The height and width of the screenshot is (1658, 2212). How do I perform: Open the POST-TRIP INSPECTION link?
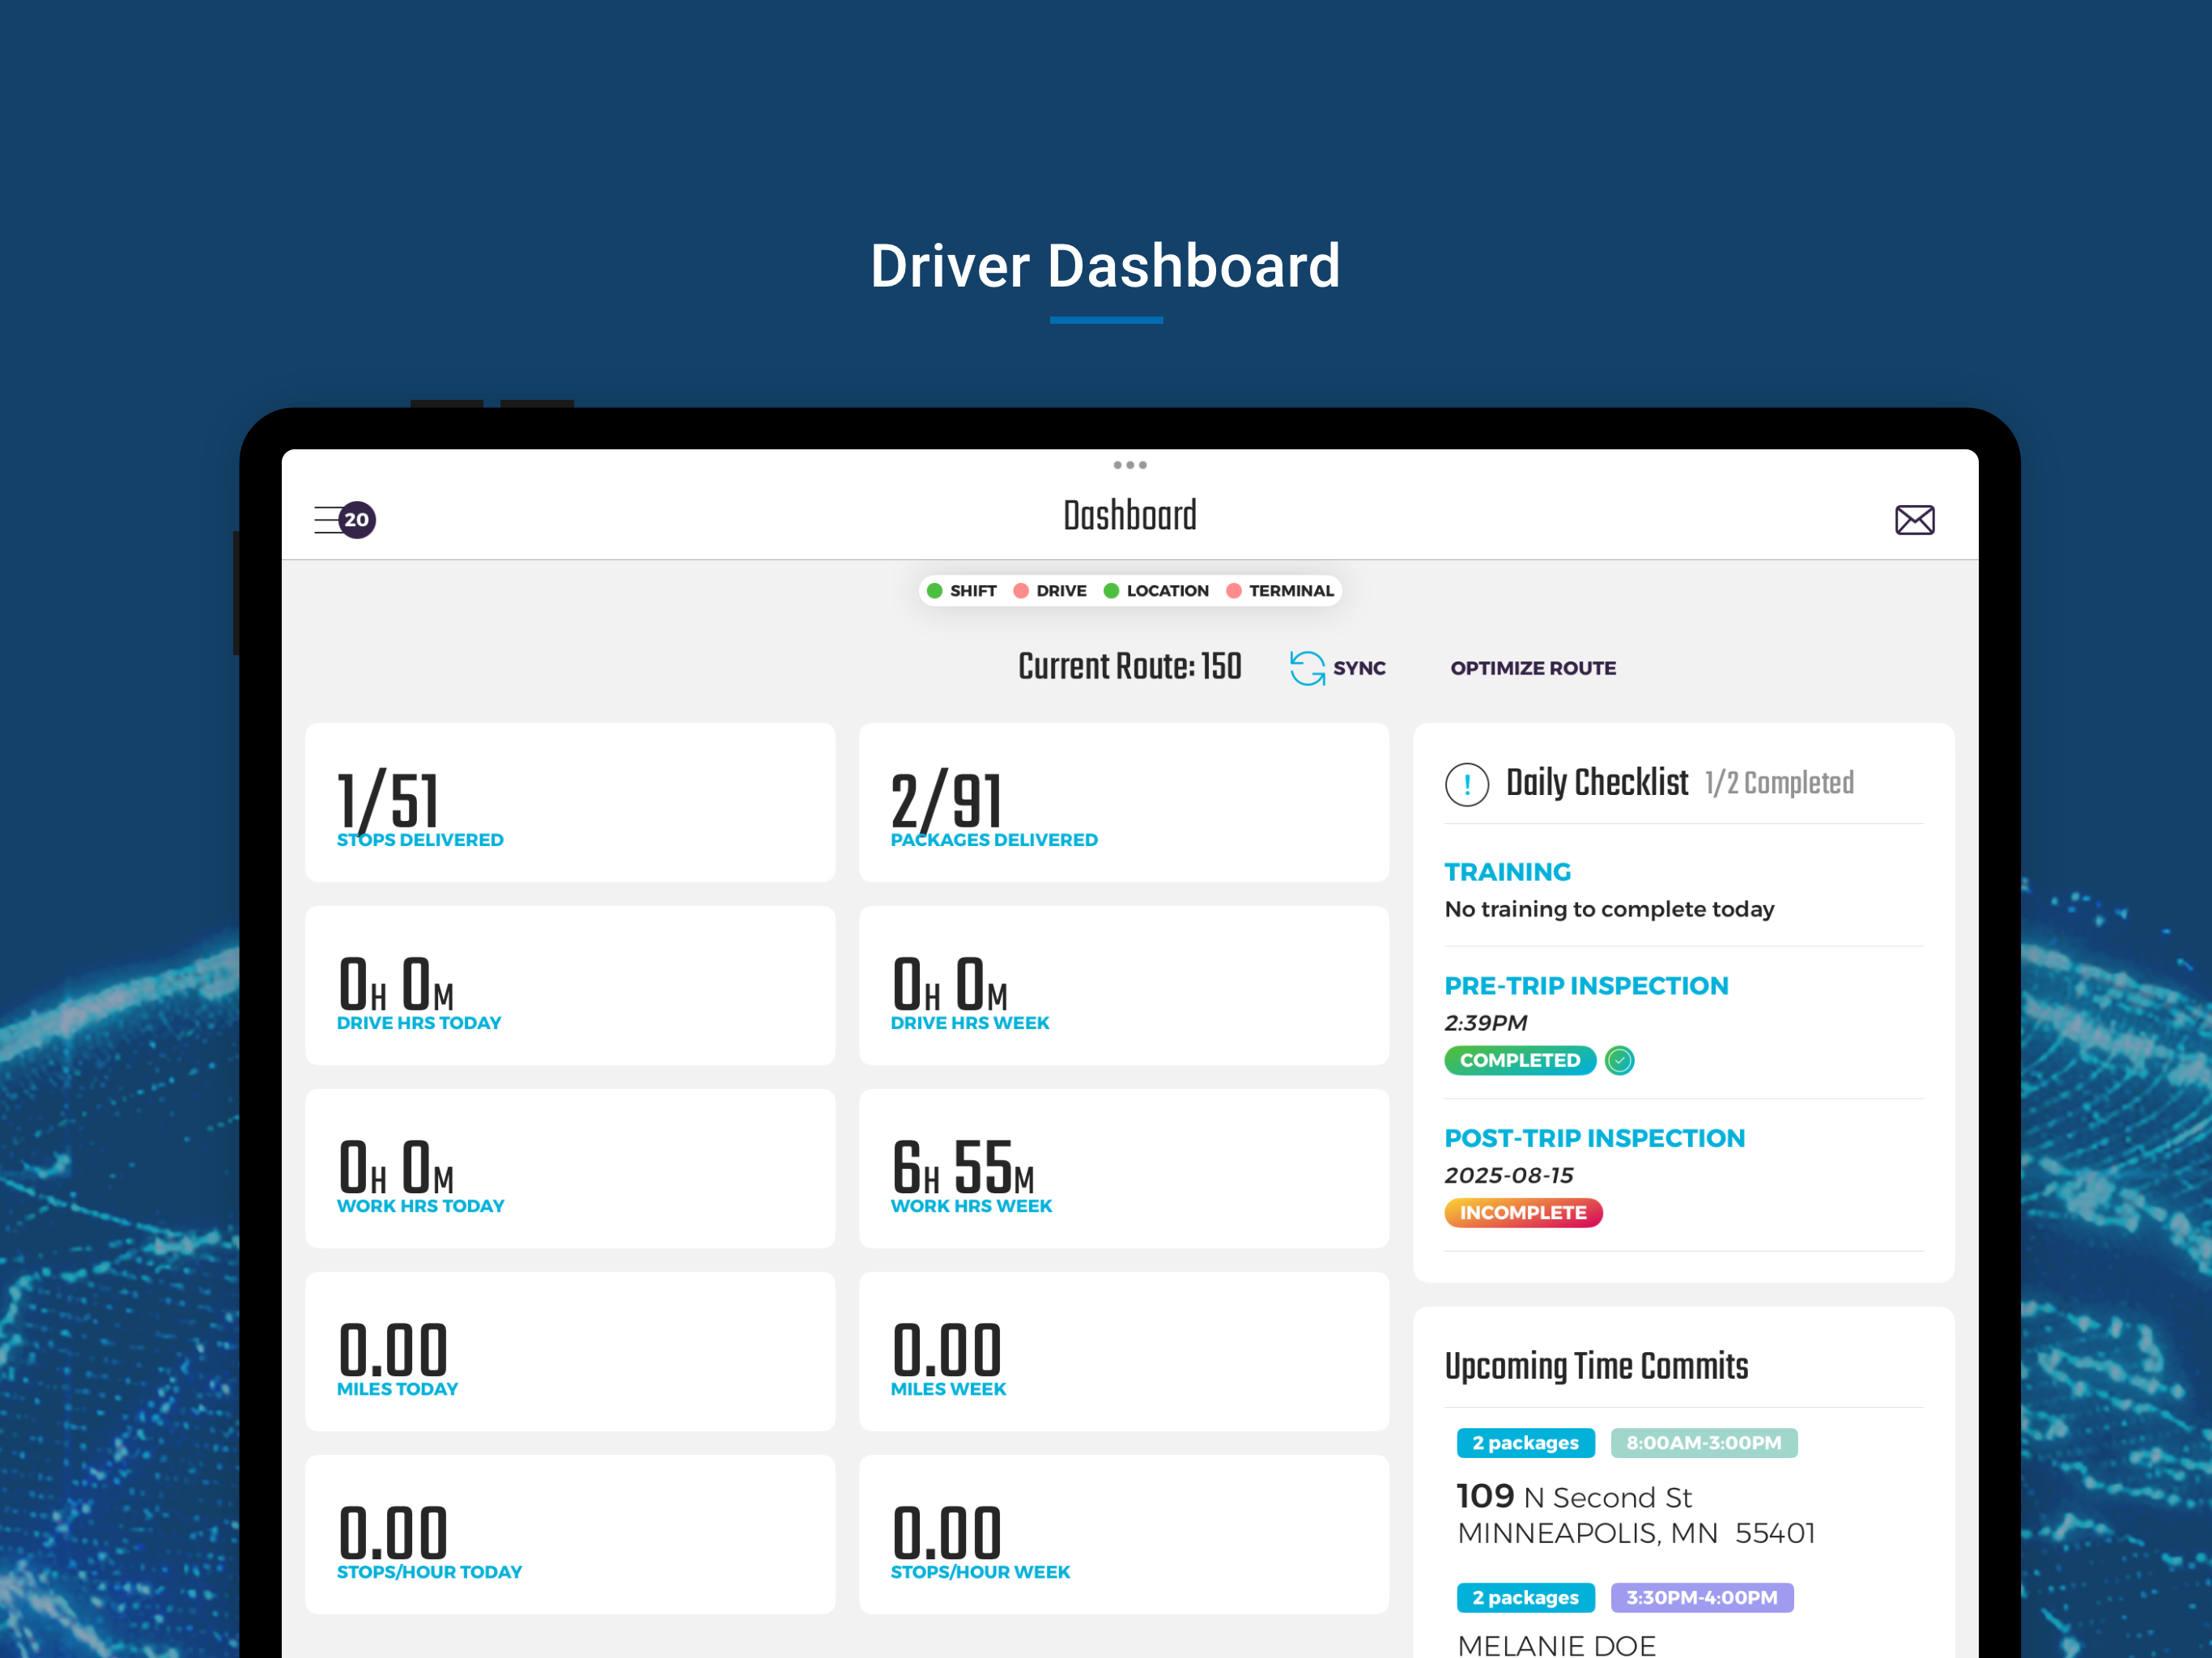click(x=1594, y=1137)
